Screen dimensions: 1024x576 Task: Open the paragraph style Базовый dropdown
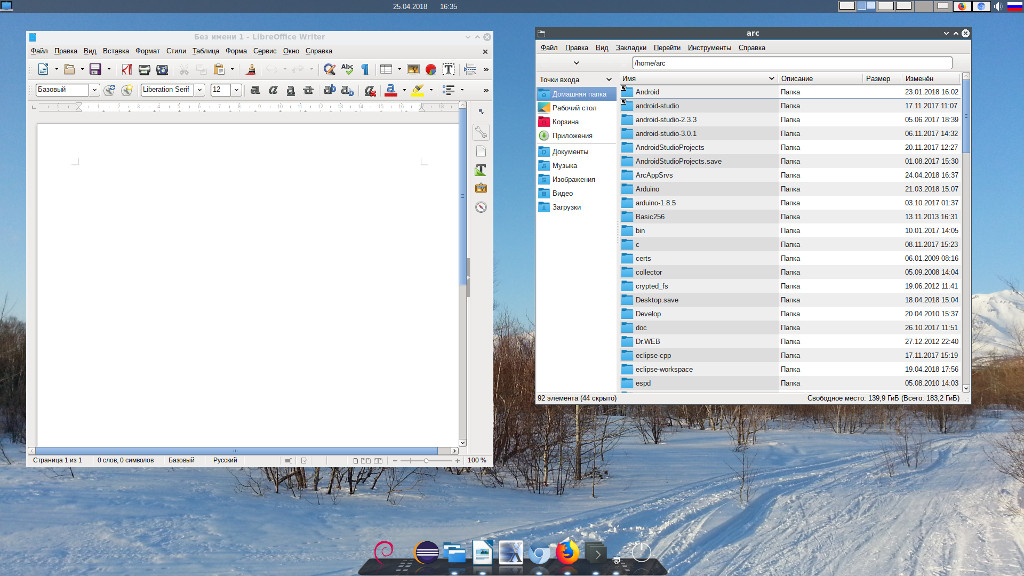coord(95,90)
